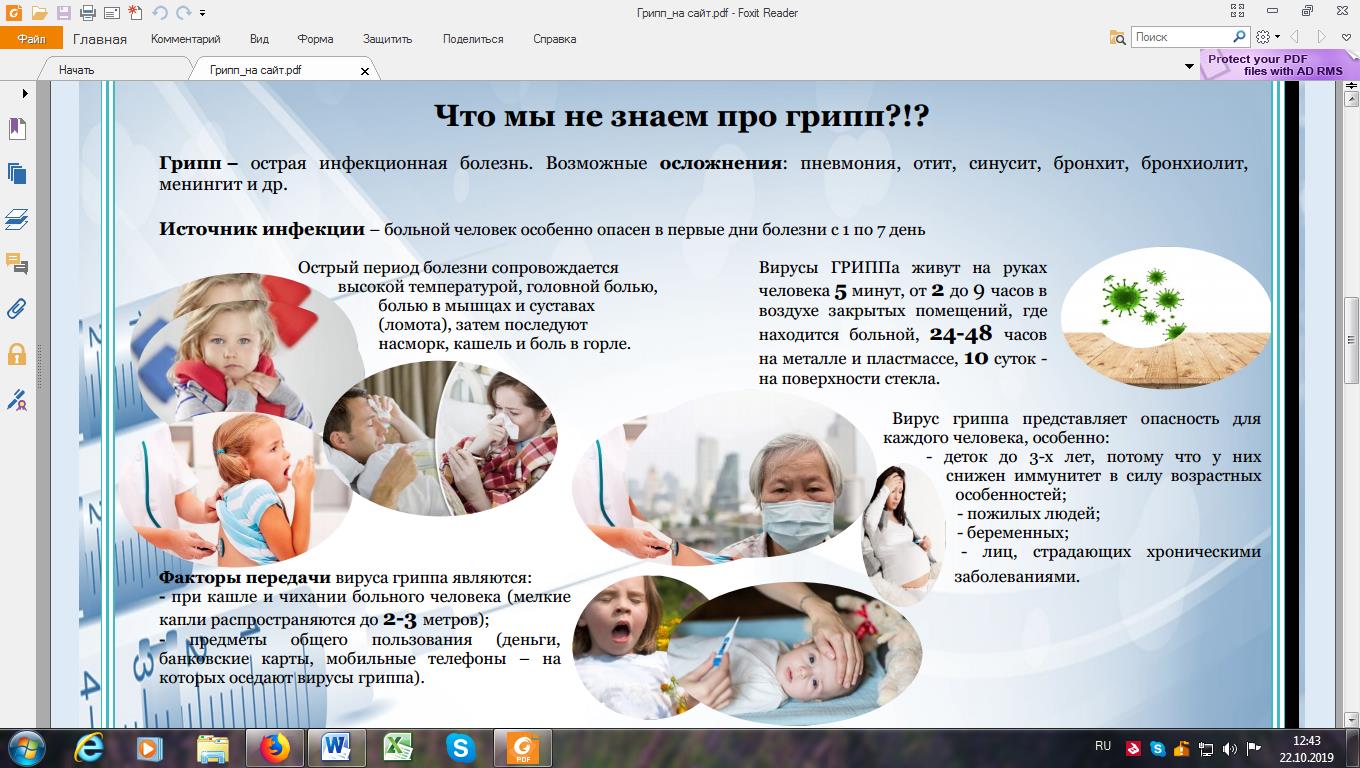
Task: Switch to the Начать tab
Action: click(x=76, y=70)
